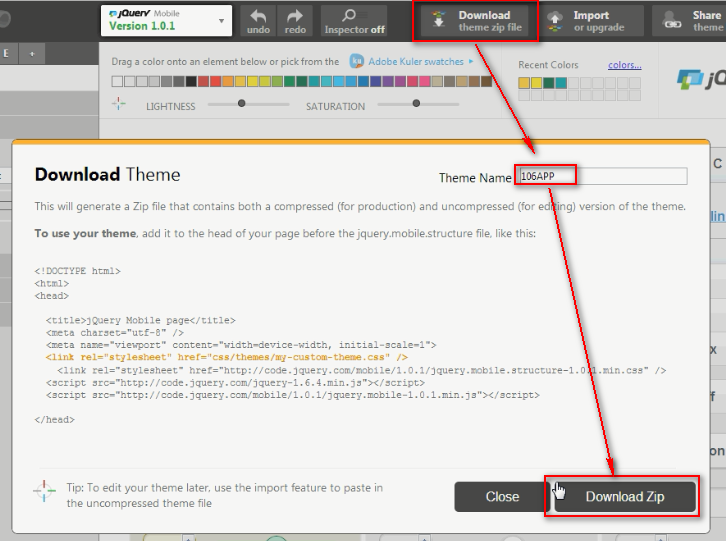Click the Share theme button
The image size is (726, 541).
point(690,21)
